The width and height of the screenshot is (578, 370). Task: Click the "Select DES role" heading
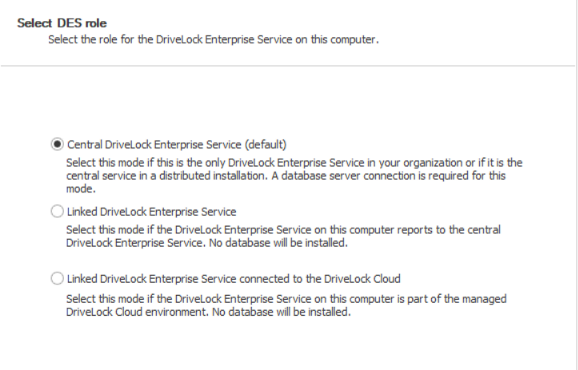coord(62,23)
